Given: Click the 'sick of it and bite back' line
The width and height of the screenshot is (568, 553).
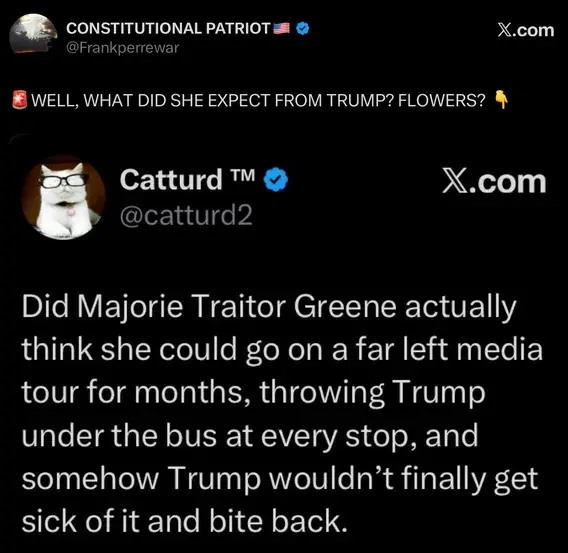Looking at the screenshot, I should pyautogui.click(x=184, y=521).
